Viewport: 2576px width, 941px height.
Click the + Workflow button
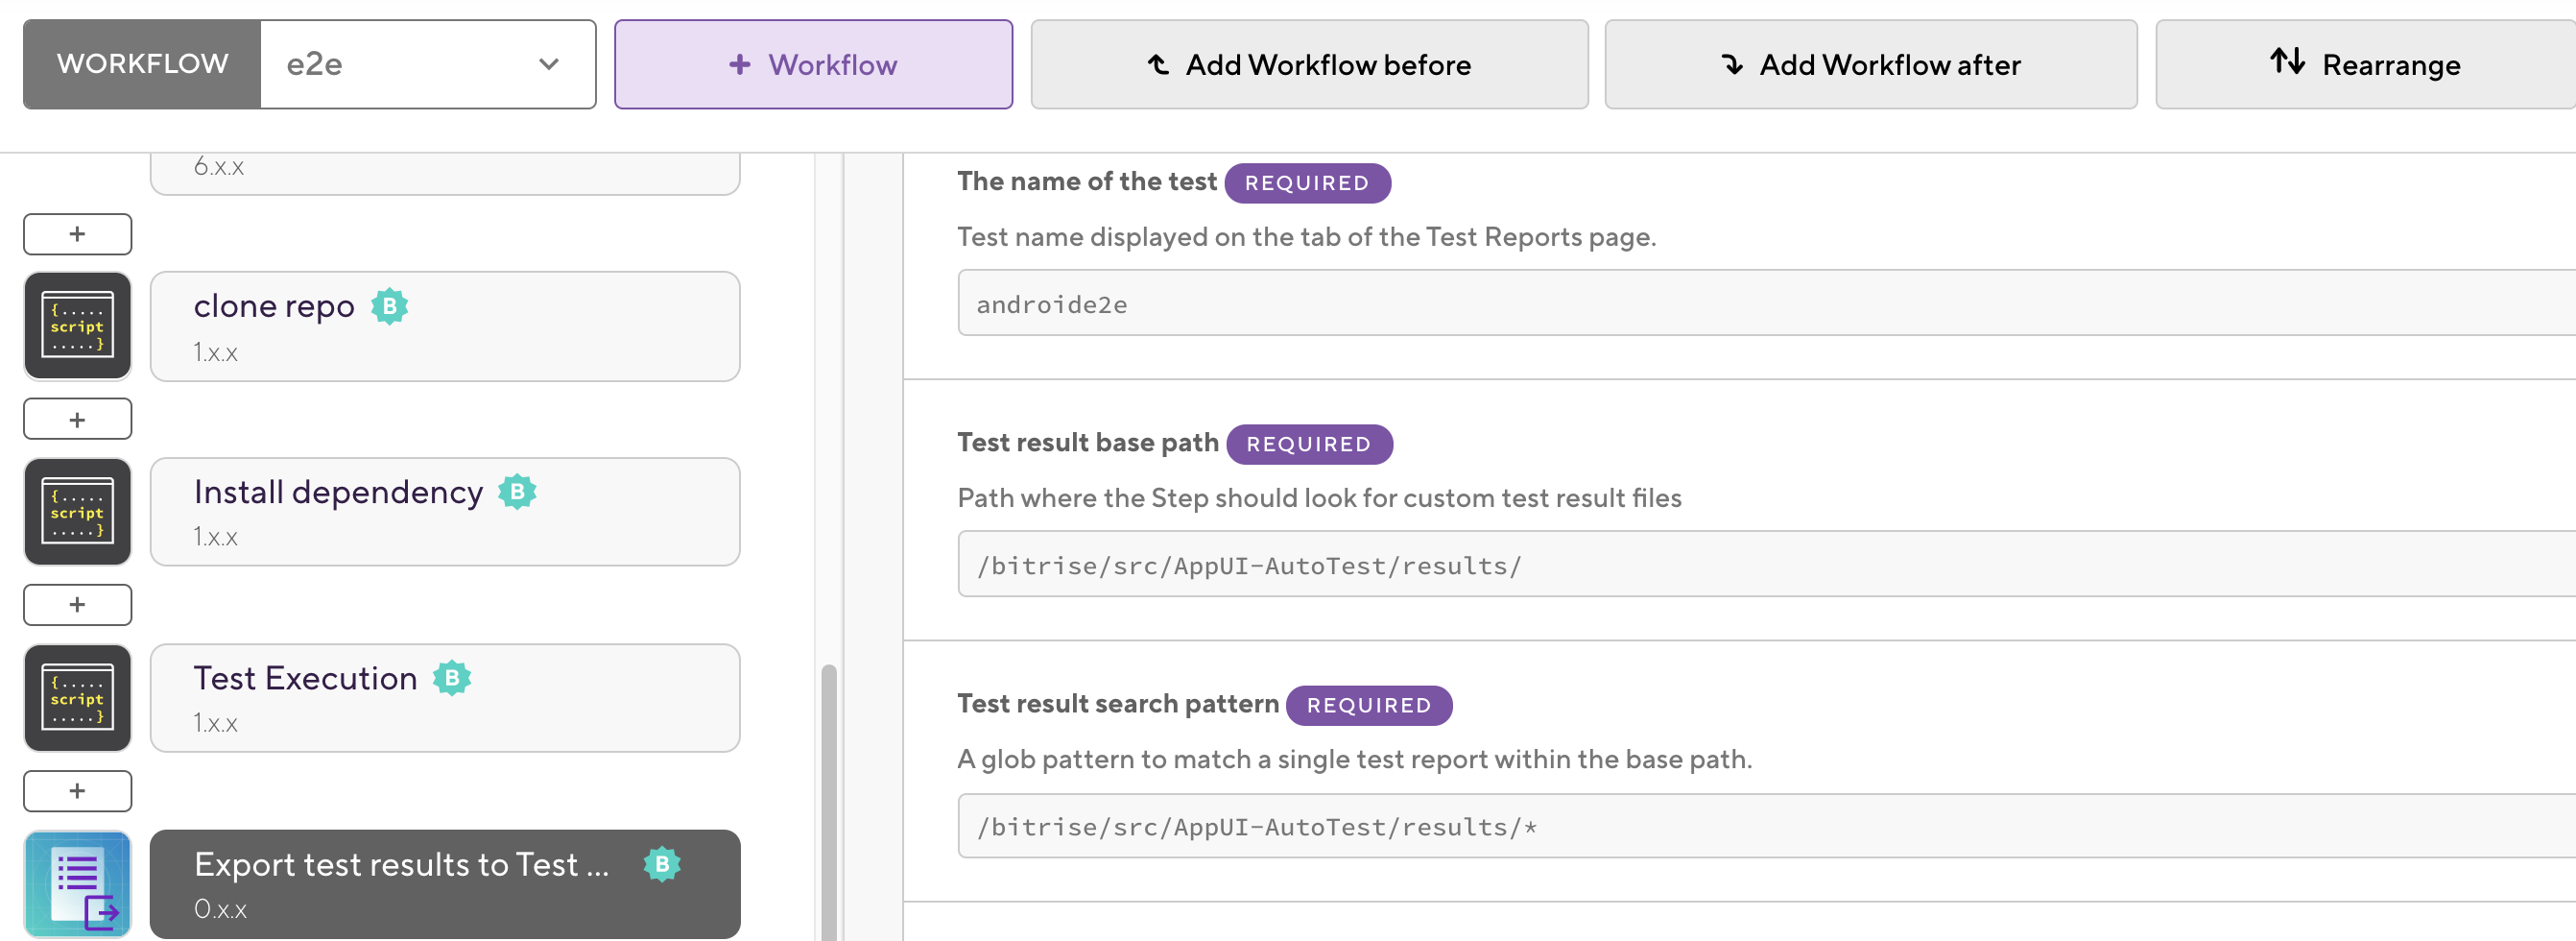(812, 64)
